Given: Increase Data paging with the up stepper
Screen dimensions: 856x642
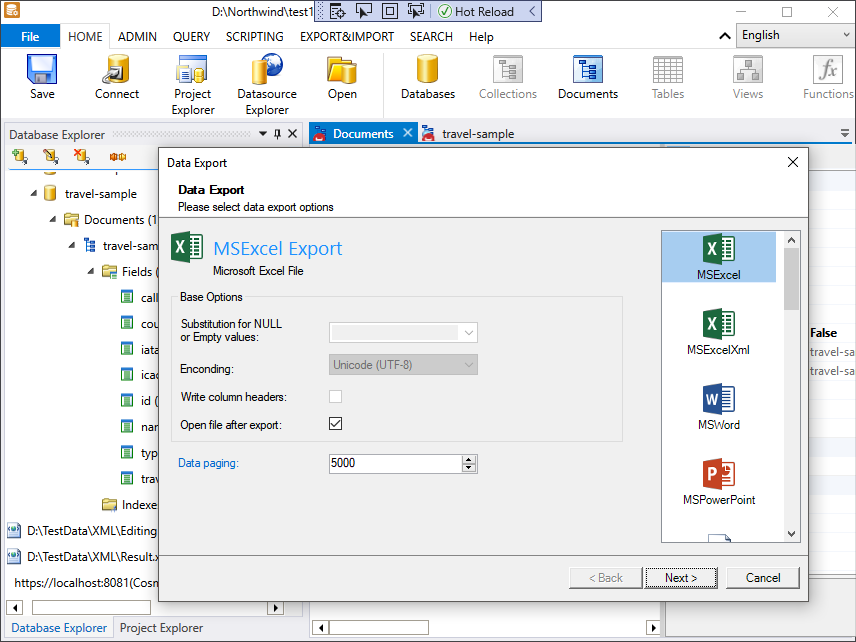Looking at the screenshot, I should tap(469, 459).
